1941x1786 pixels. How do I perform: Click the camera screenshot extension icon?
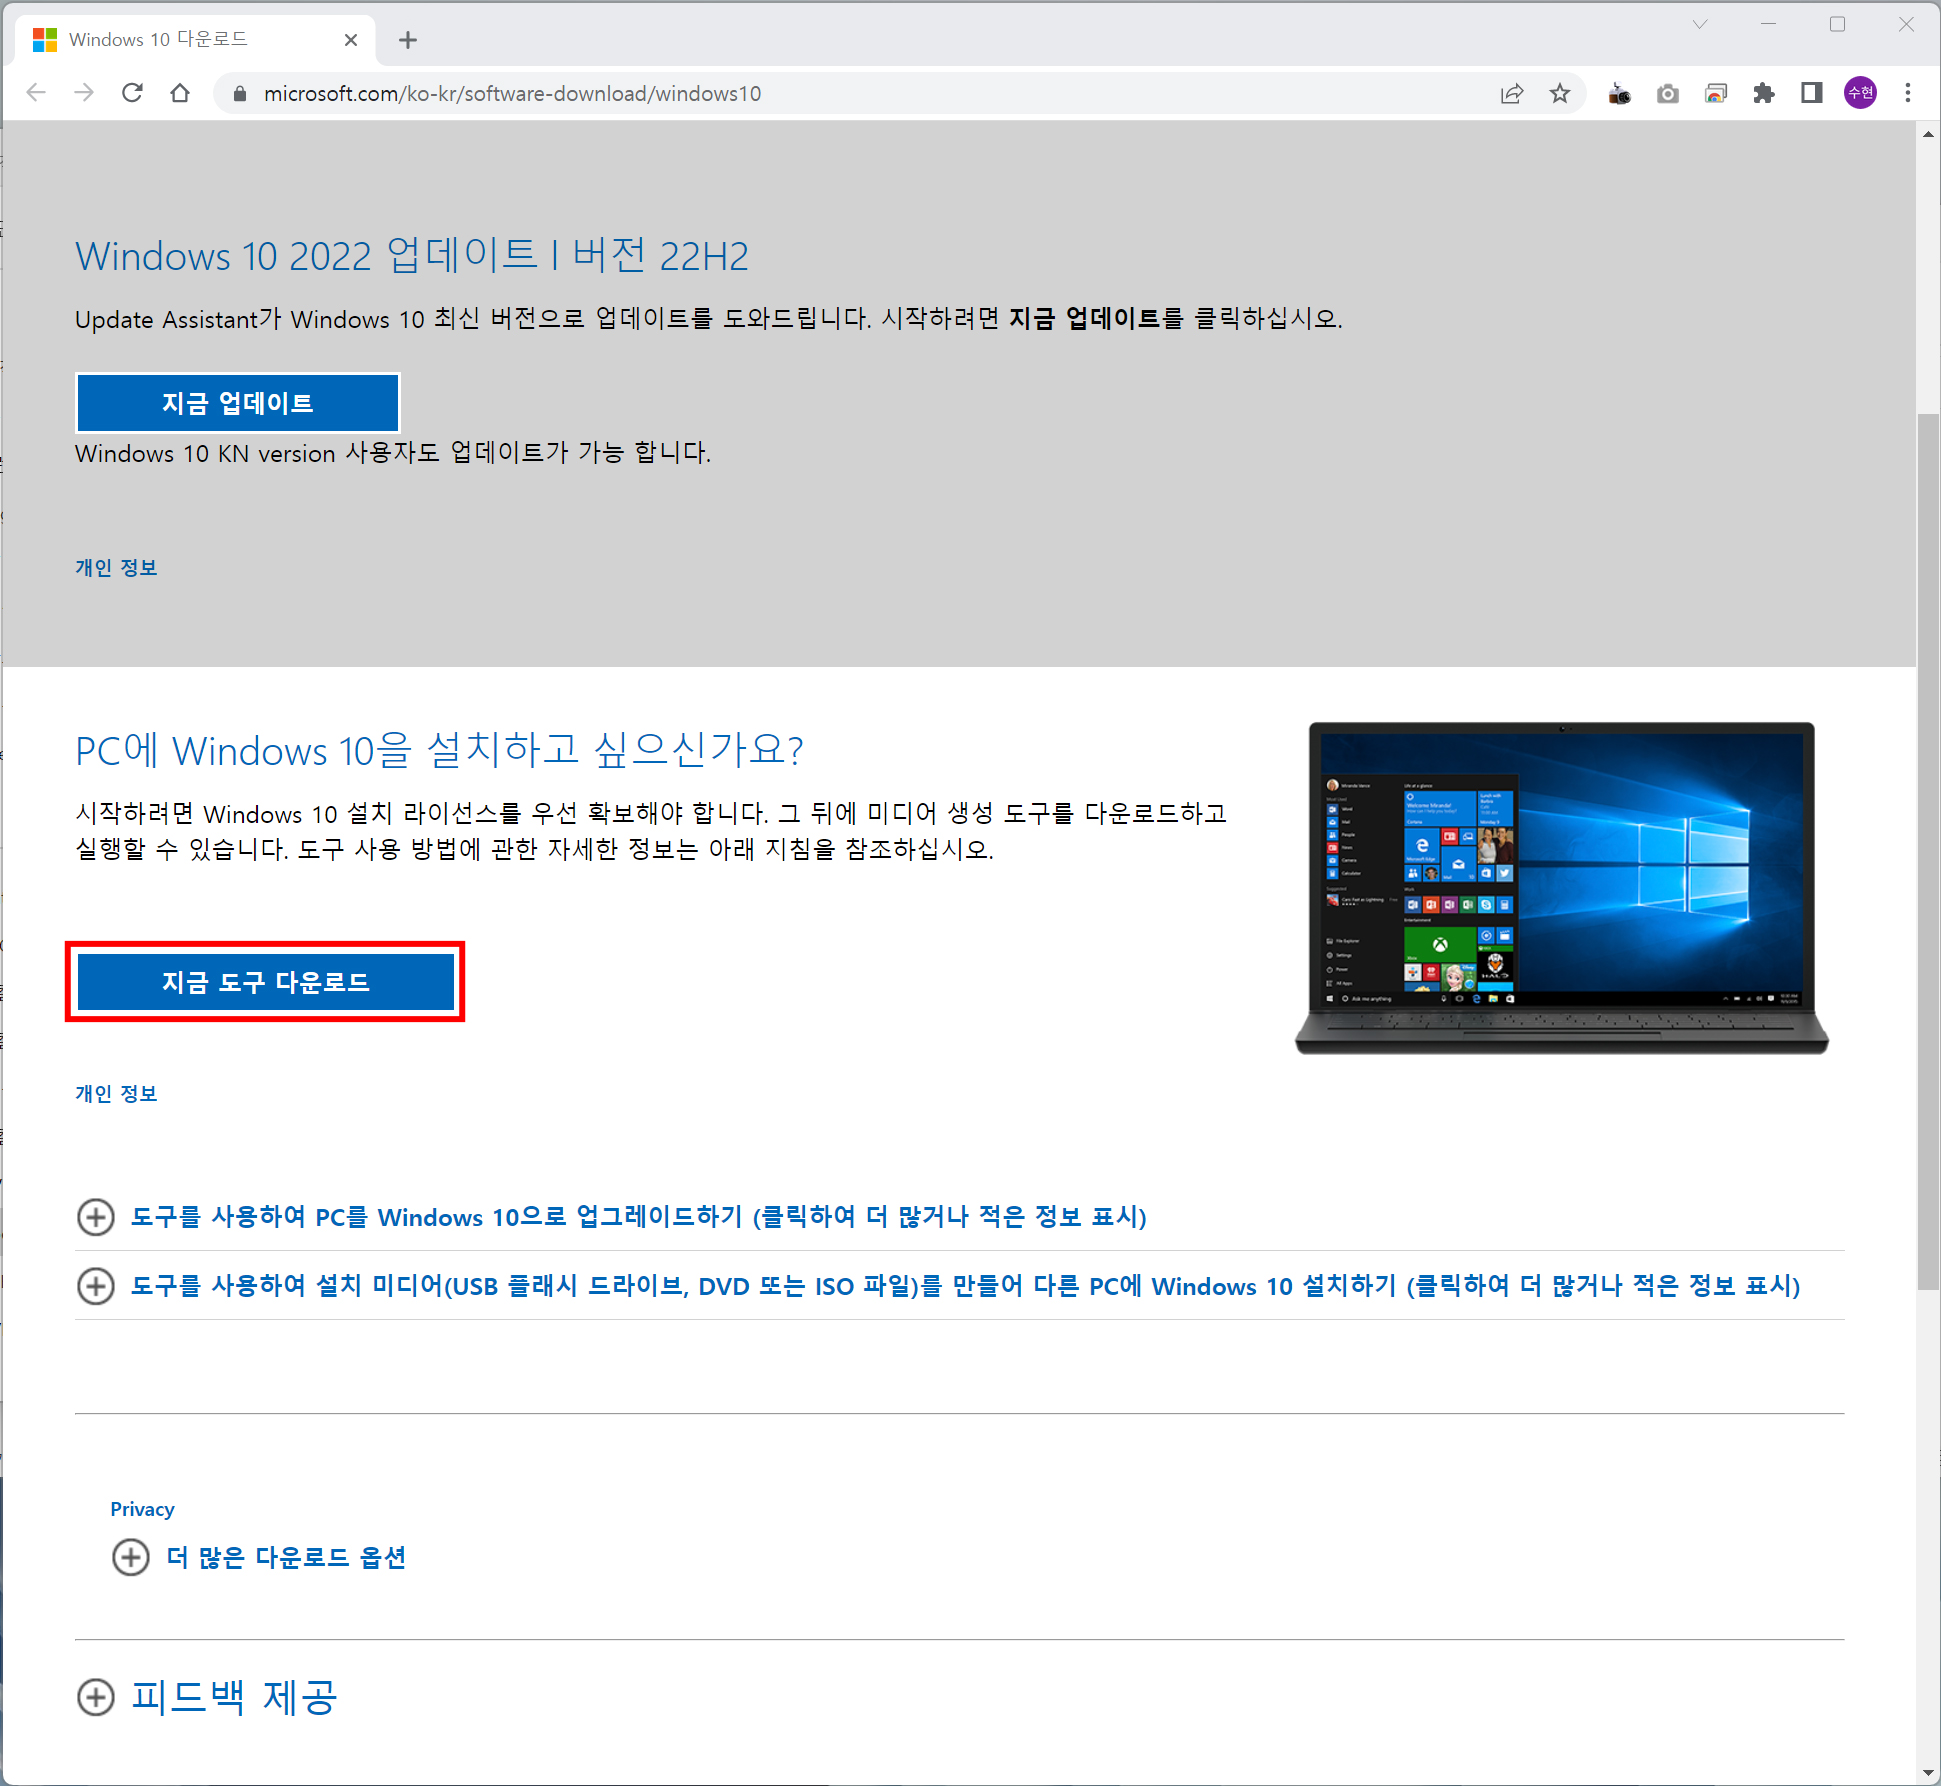pyautogui.click(x=1667, y=93)
